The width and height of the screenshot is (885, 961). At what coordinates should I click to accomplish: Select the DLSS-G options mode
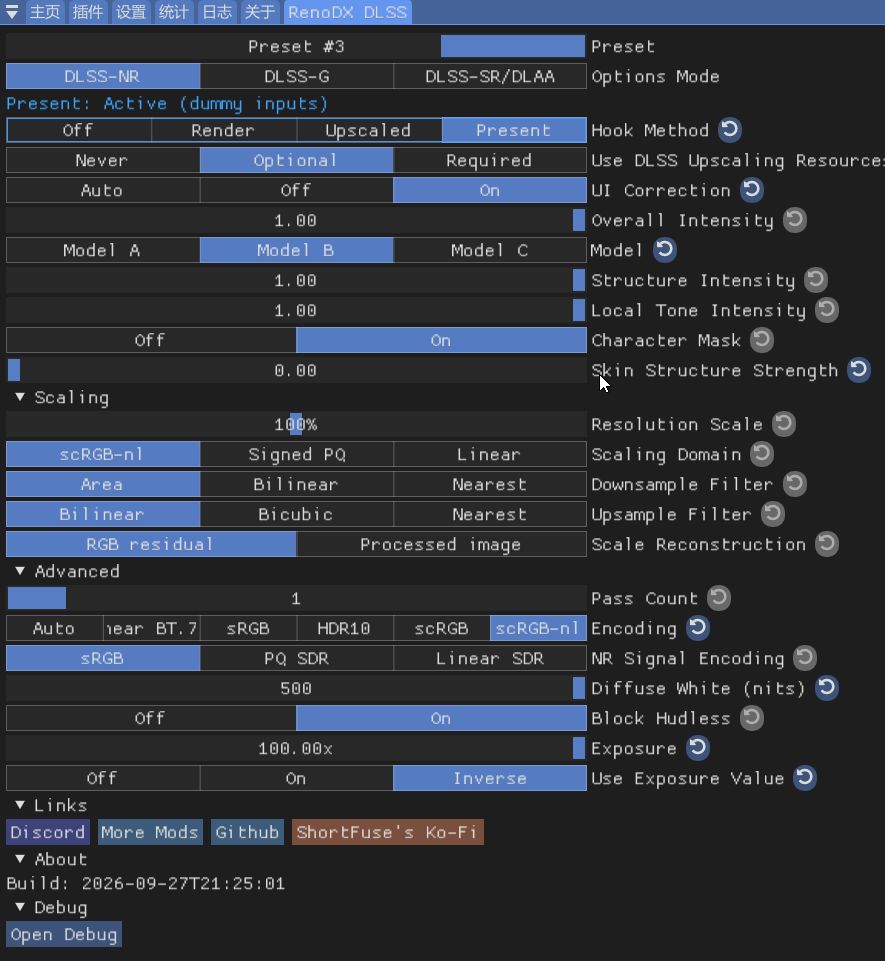[297, 77]
